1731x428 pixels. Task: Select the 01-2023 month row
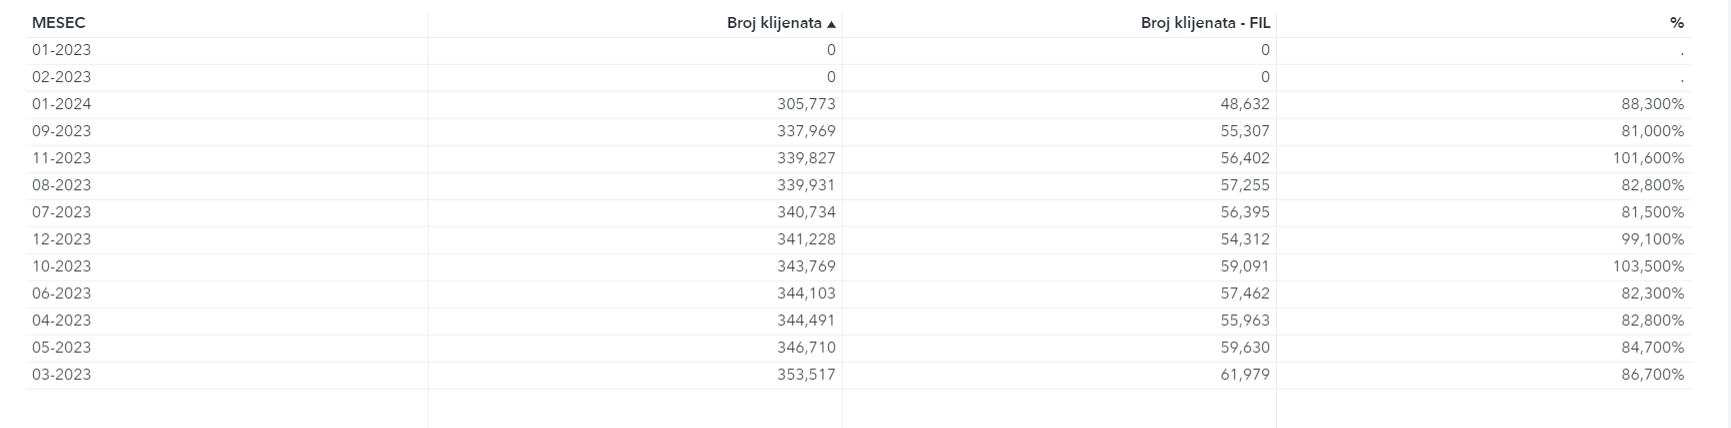(x=62, y=50)
